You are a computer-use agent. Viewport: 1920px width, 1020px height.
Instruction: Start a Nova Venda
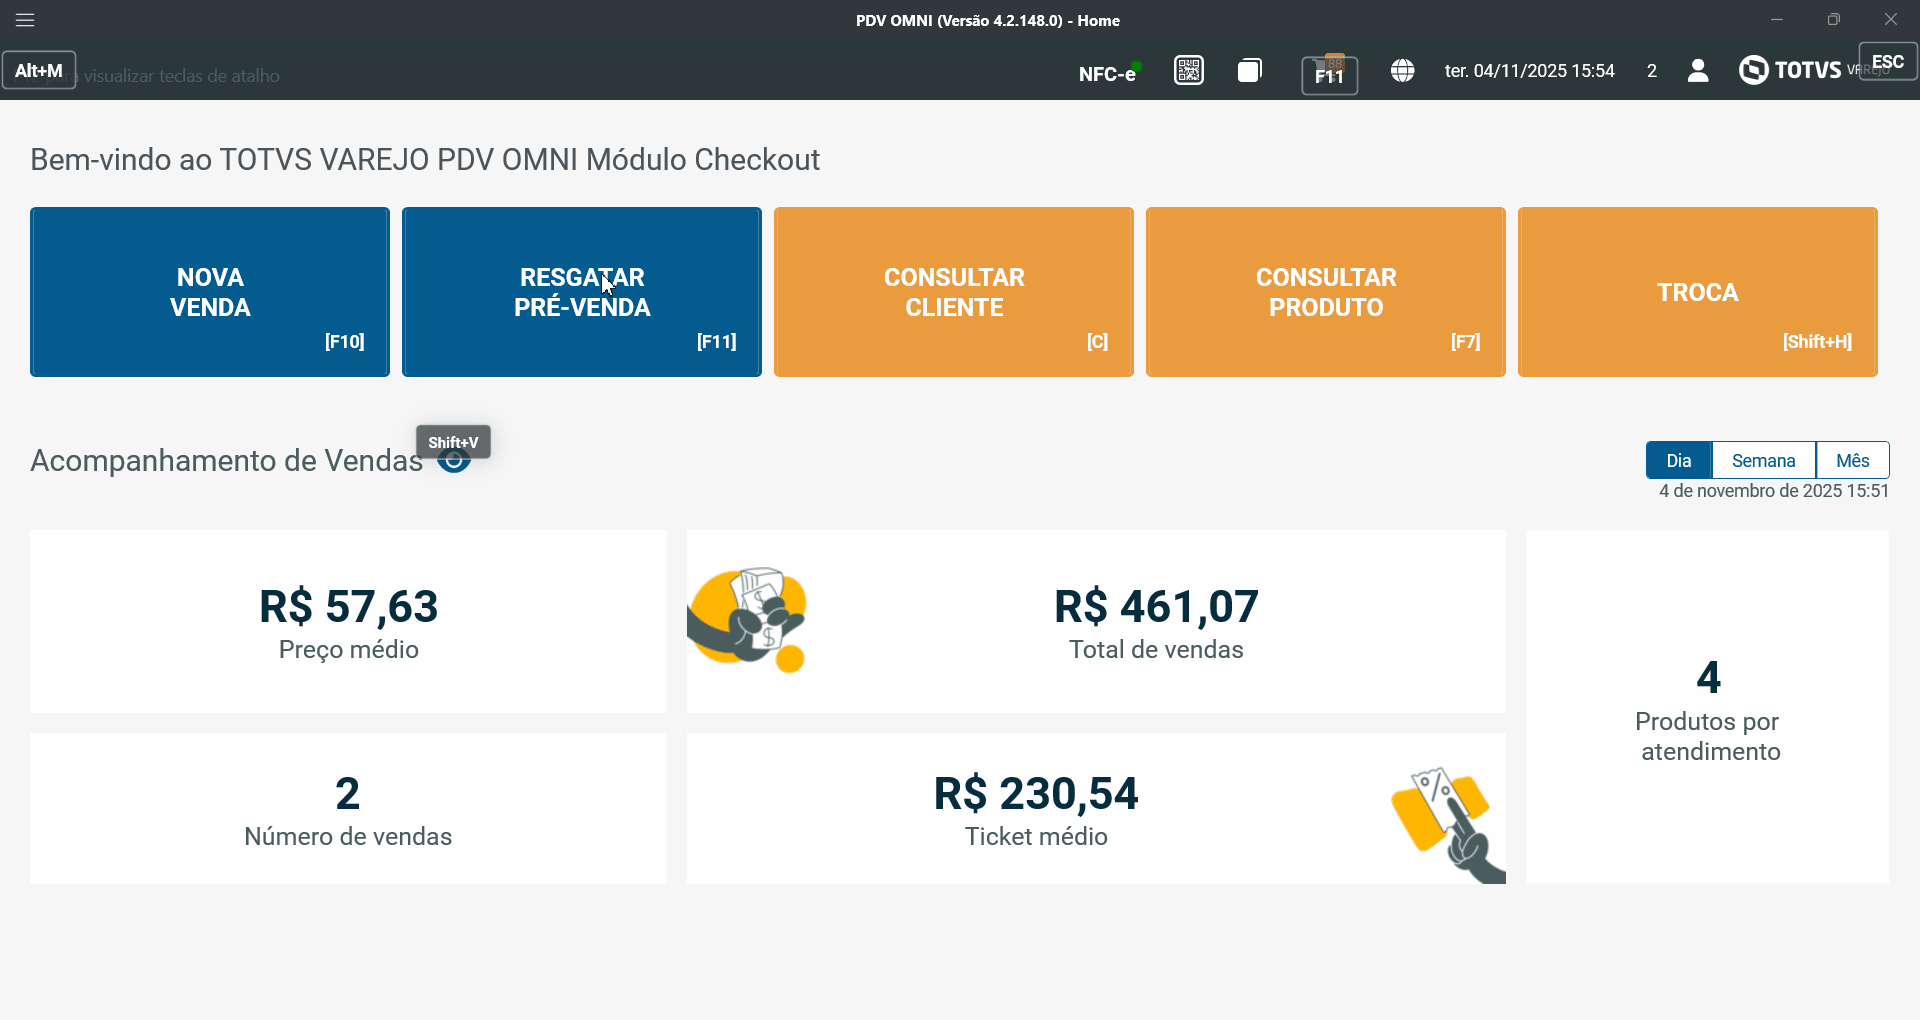point(210,292)
